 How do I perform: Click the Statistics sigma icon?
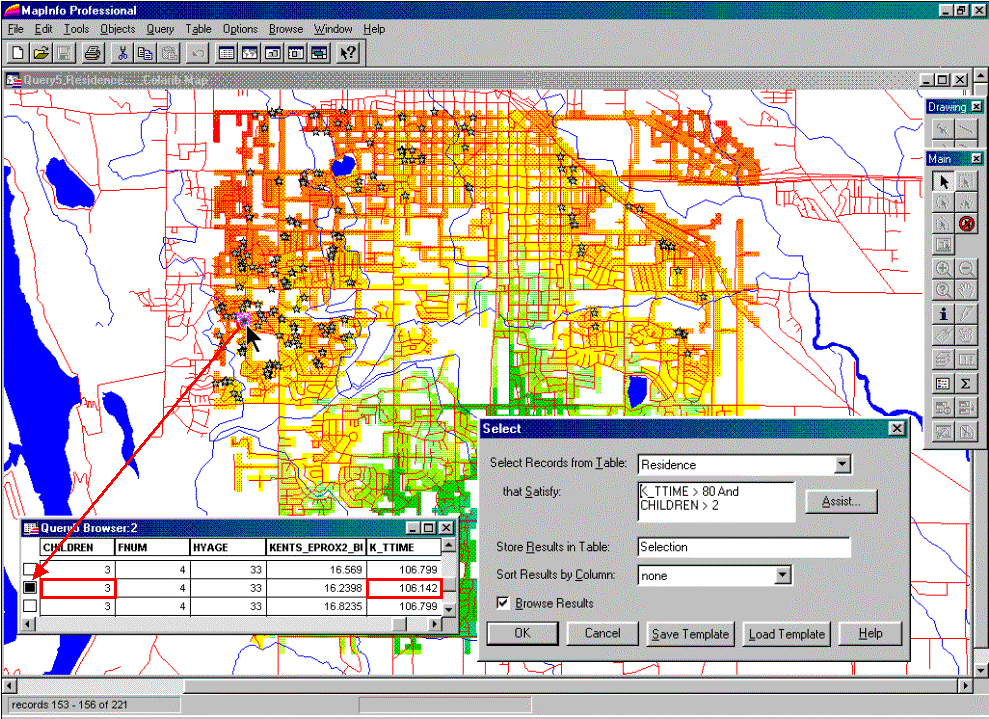(966, 383)
